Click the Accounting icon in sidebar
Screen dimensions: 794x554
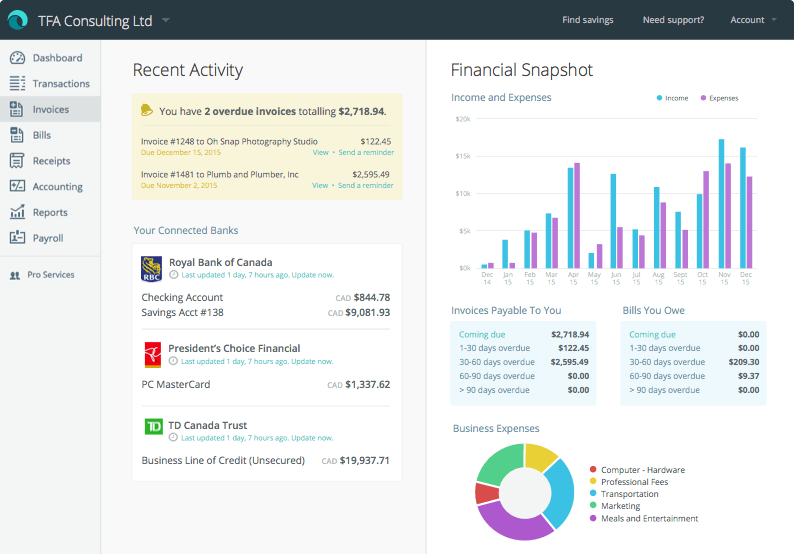pyautogui.click(x=17, y=187)
